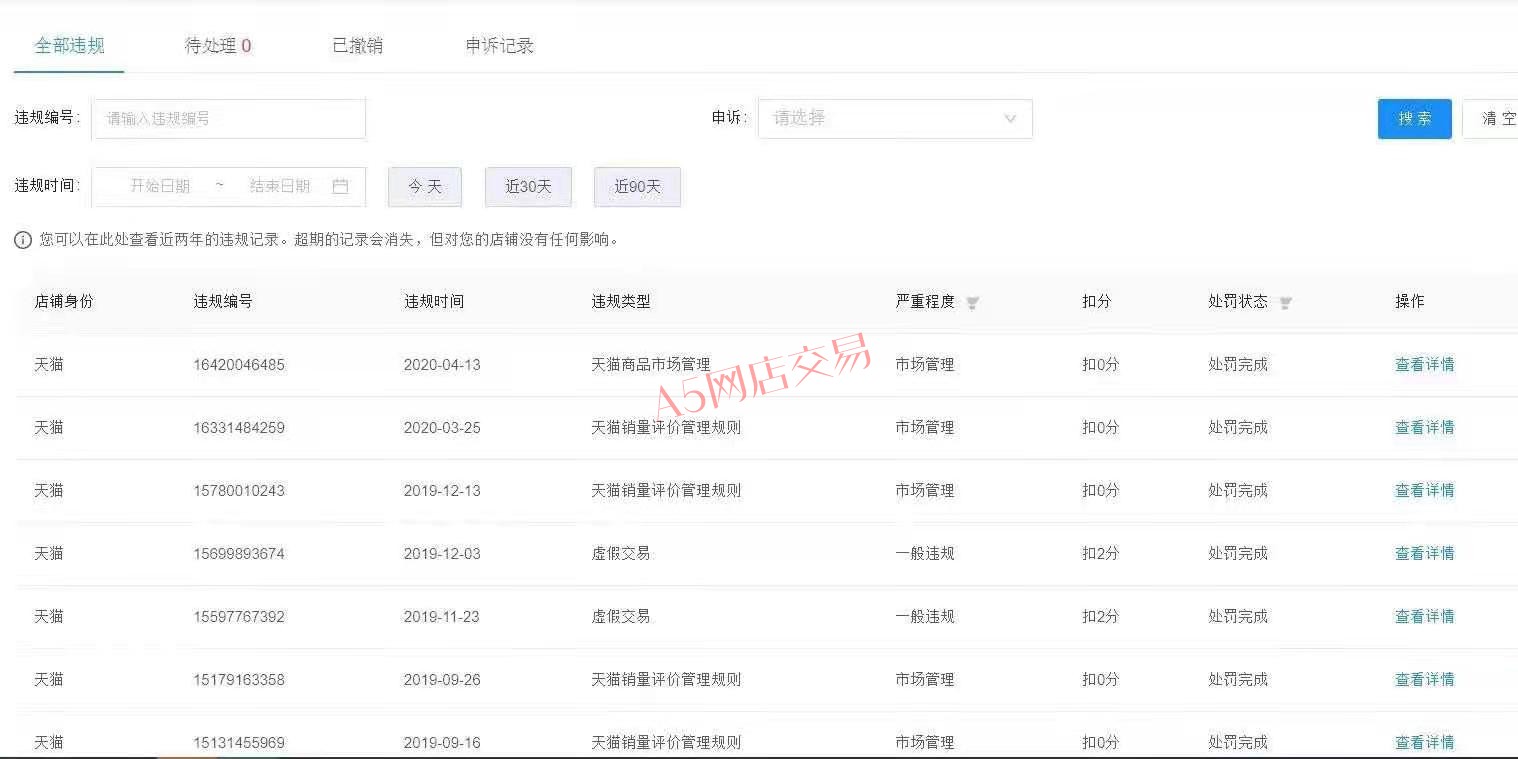Select the 全部违规 tab

point(69,46)
